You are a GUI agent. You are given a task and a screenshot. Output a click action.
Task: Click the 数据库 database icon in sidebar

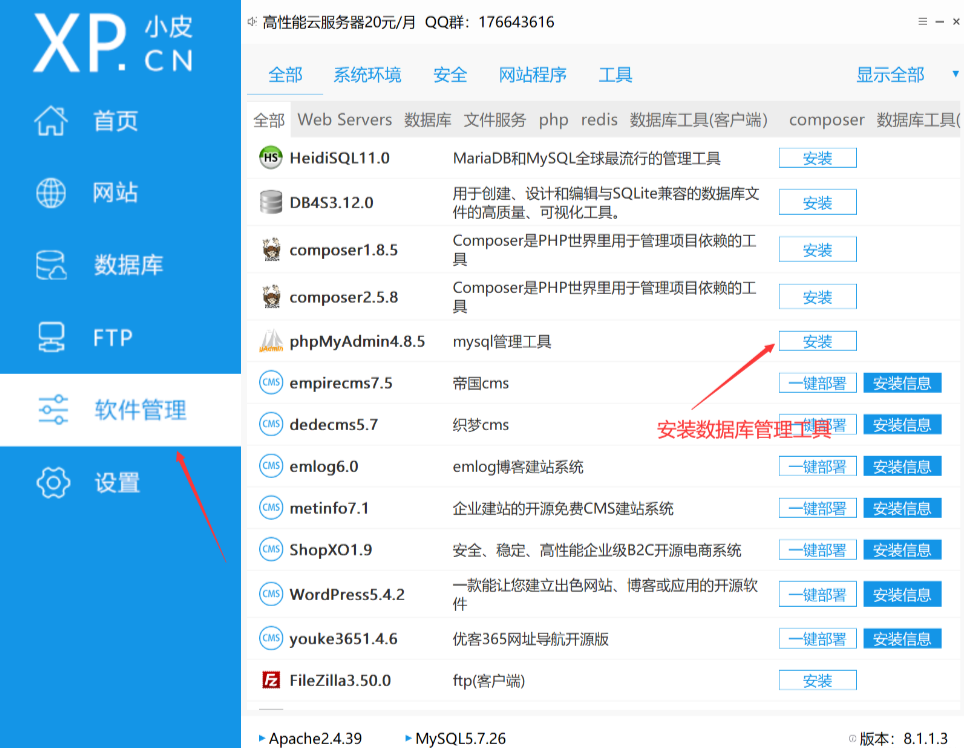point(51,265)
